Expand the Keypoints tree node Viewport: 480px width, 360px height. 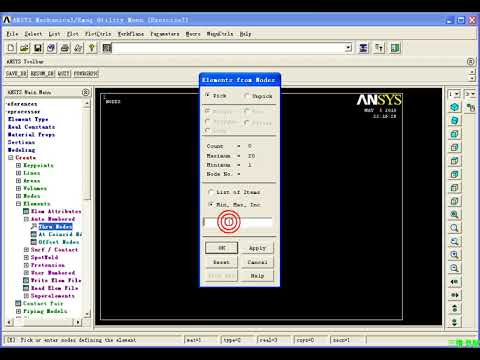[x=19, y=165]
